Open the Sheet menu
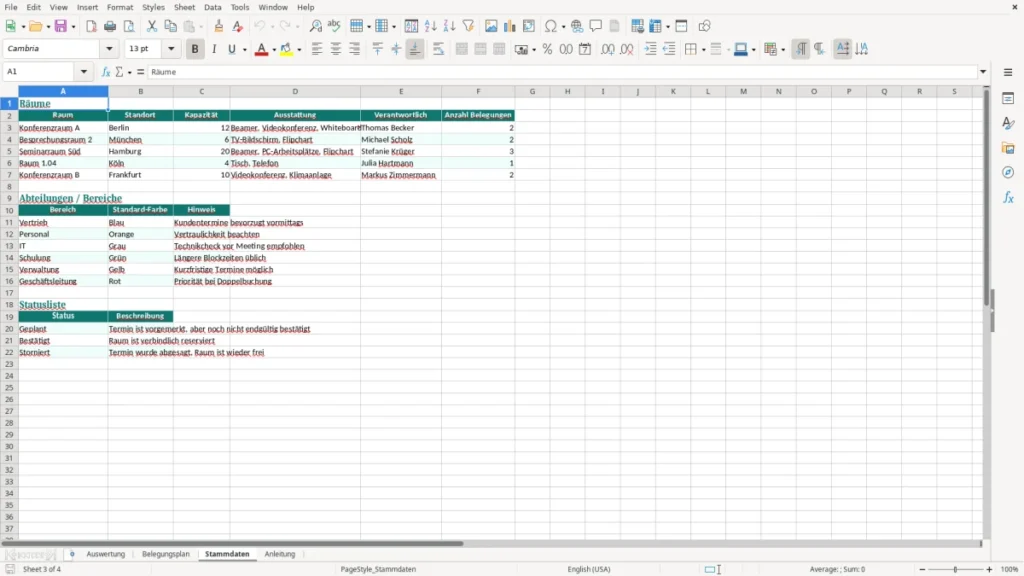 (x=184, y=7)
